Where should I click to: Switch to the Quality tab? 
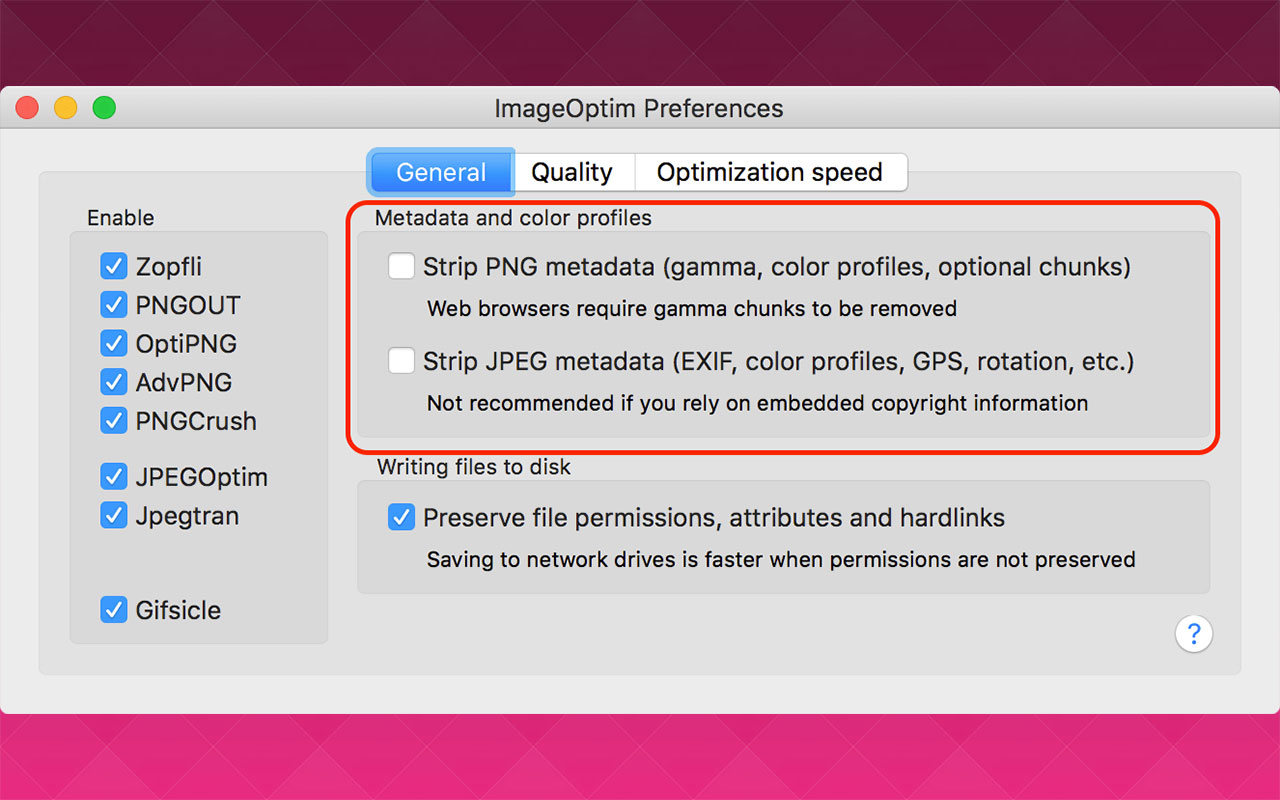[x=573, y=172]
